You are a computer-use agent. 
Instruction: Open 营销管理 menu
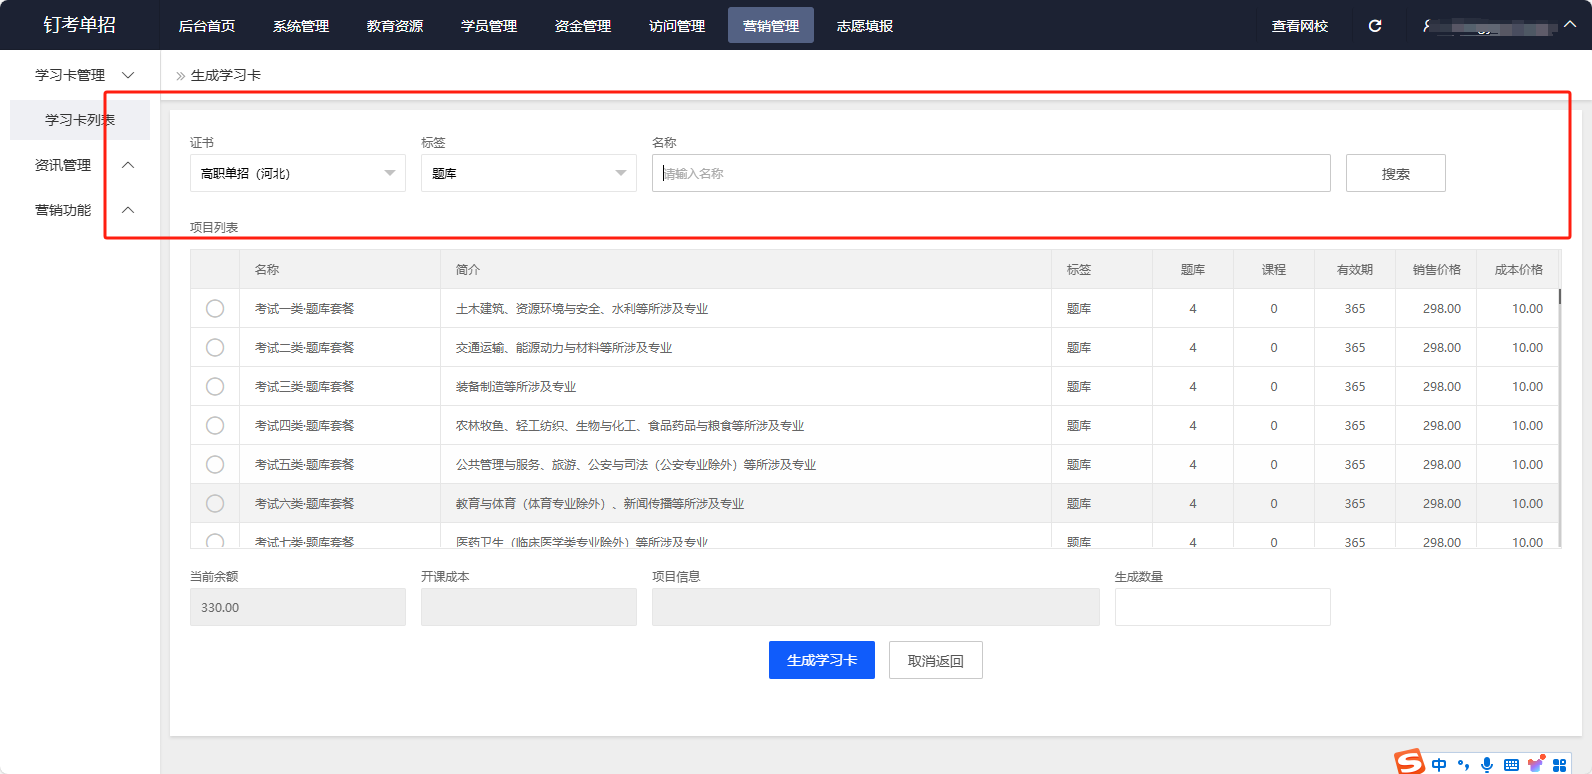771,26
